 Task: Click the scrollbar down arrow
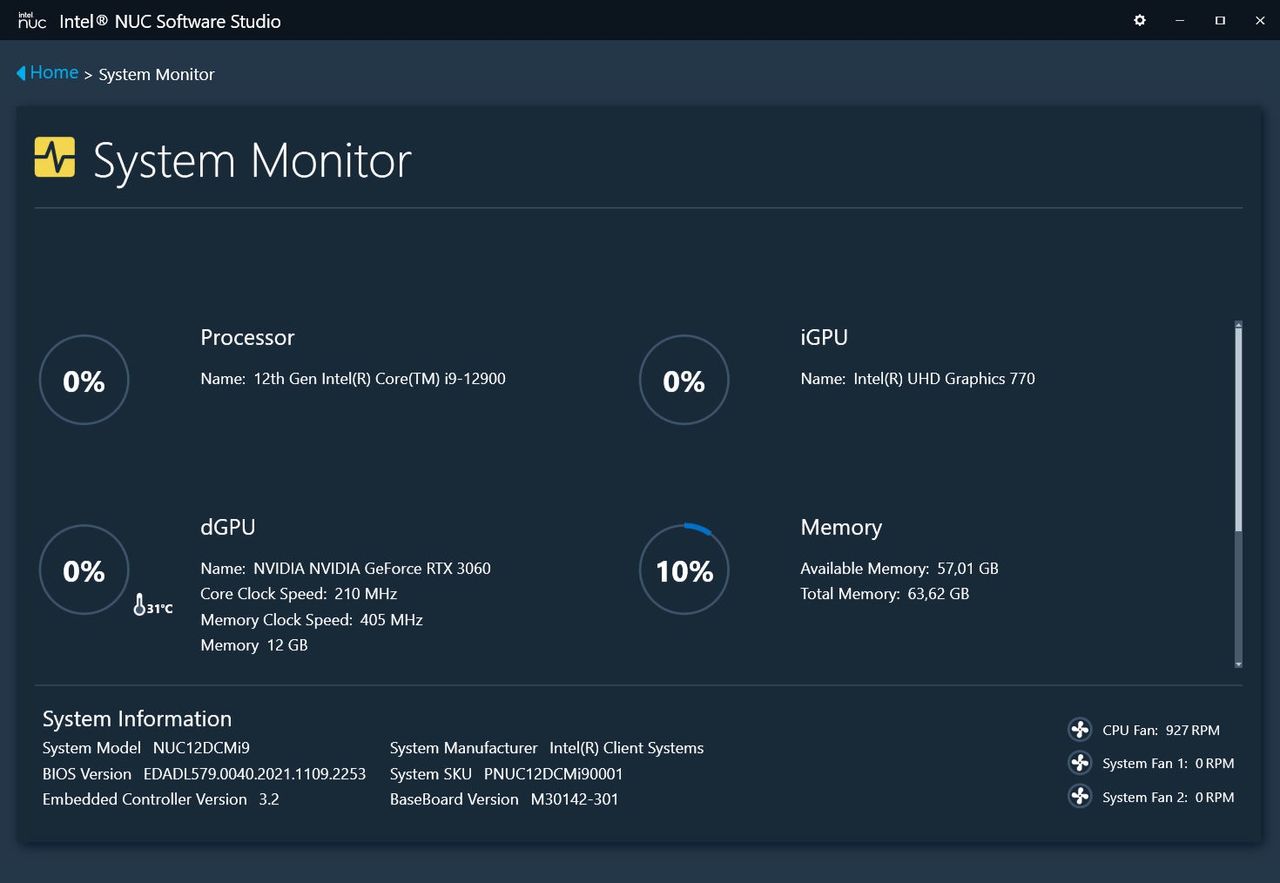click(x=1238, y=663)
